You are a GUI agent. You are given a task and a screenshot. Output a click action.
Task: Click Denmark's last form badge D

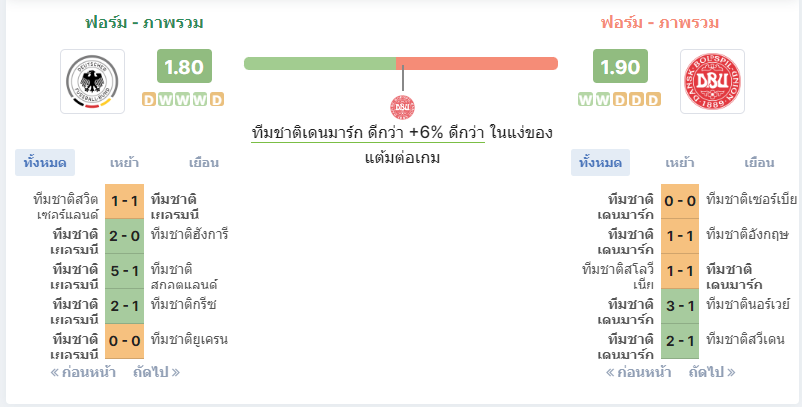coord(653,99)
